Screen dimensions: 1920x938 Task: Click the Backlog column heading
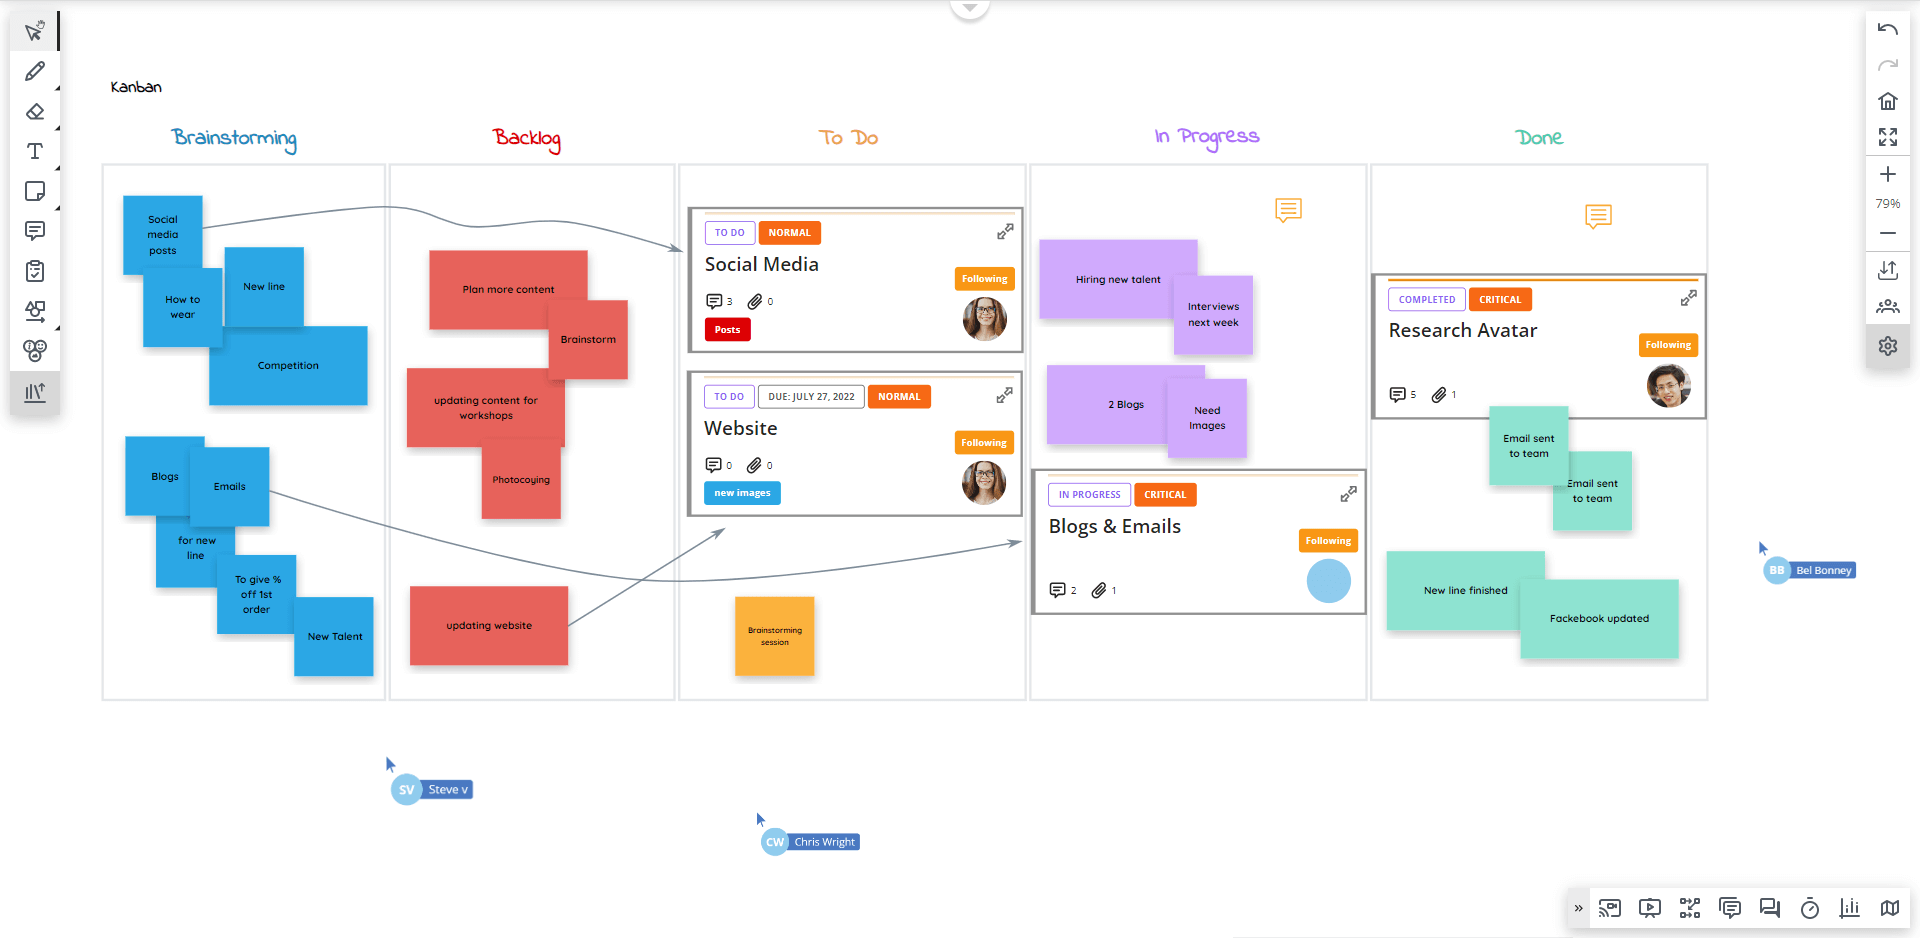[x=527, y=138]
